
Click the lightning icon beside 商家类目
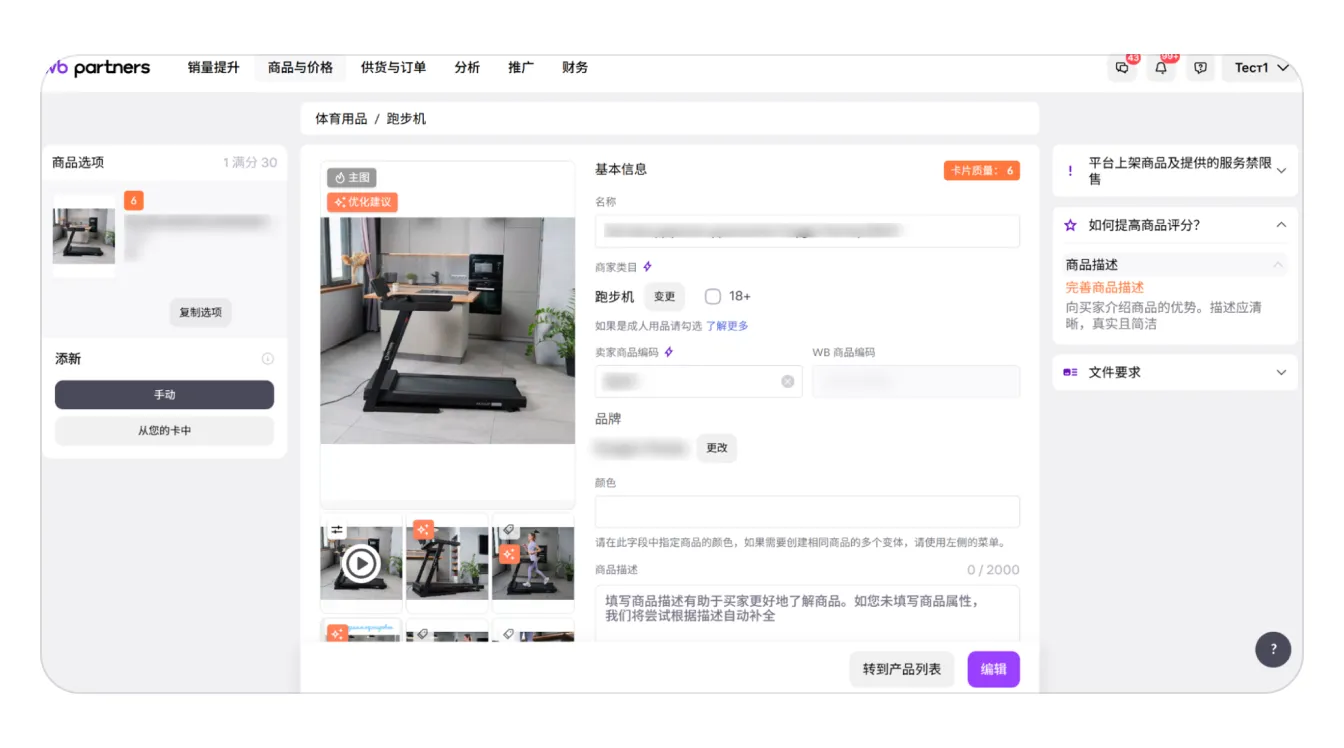click(648, 267)
